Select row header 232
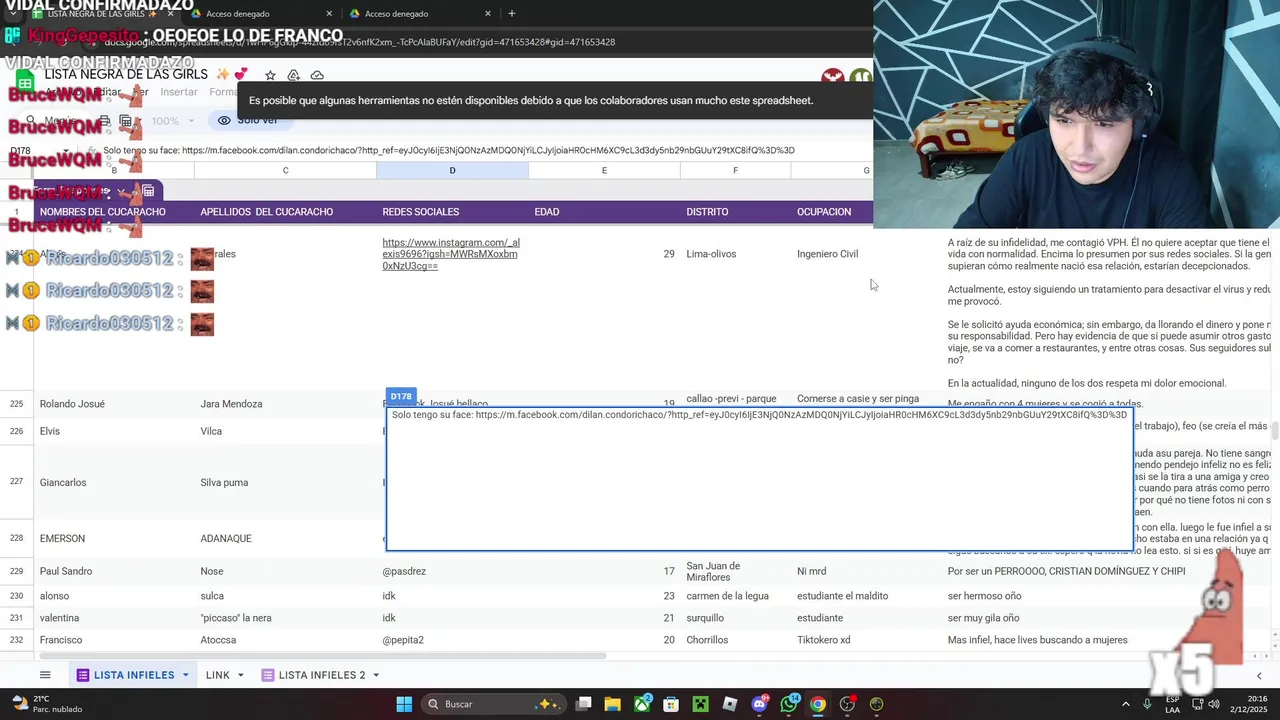 [16, 640]
